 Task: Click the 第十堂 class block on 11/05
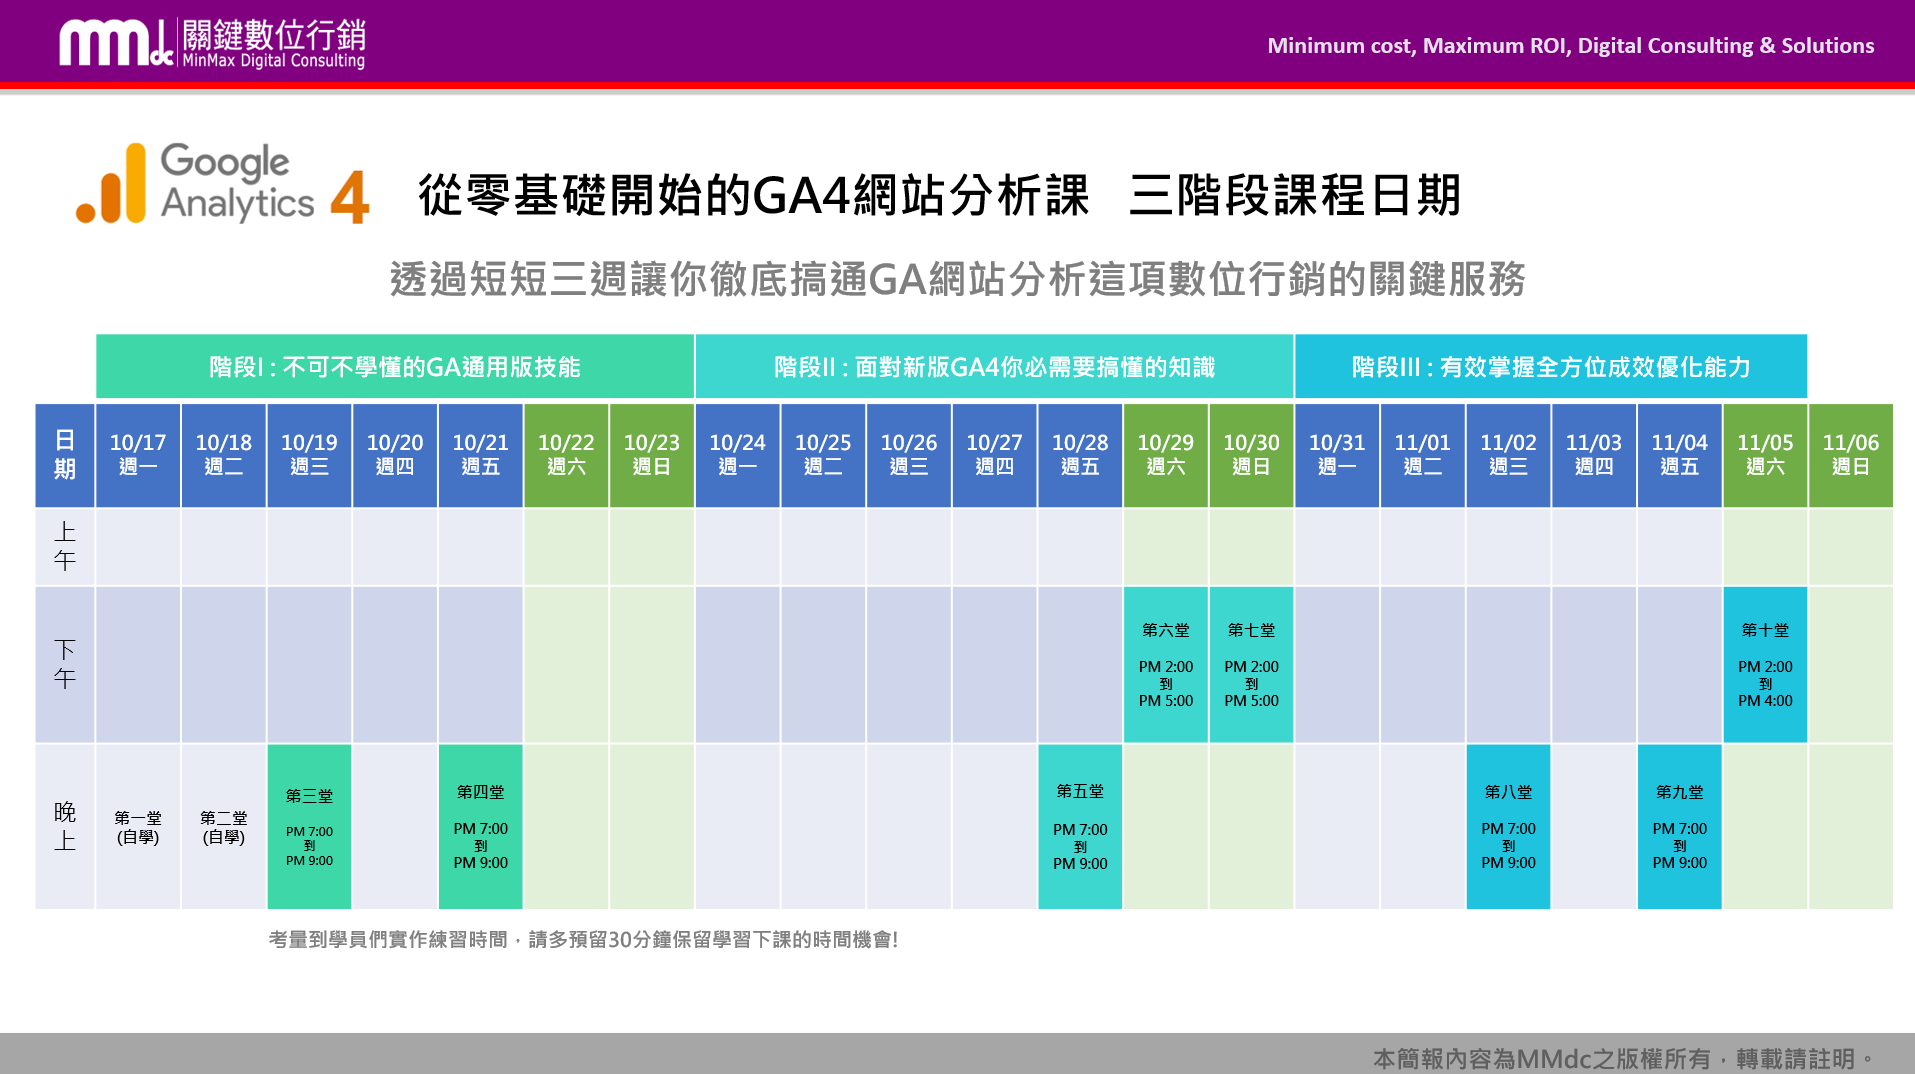1765,663
